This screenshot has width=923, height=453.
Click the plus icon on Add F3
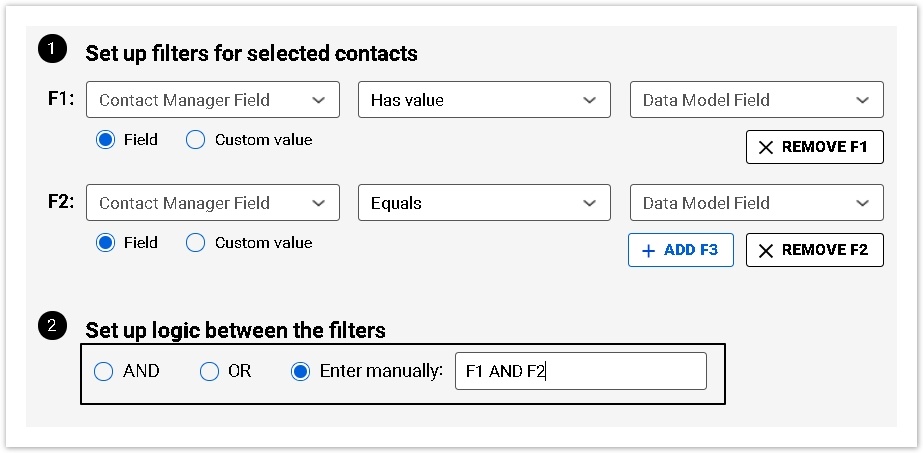point(648,250)
